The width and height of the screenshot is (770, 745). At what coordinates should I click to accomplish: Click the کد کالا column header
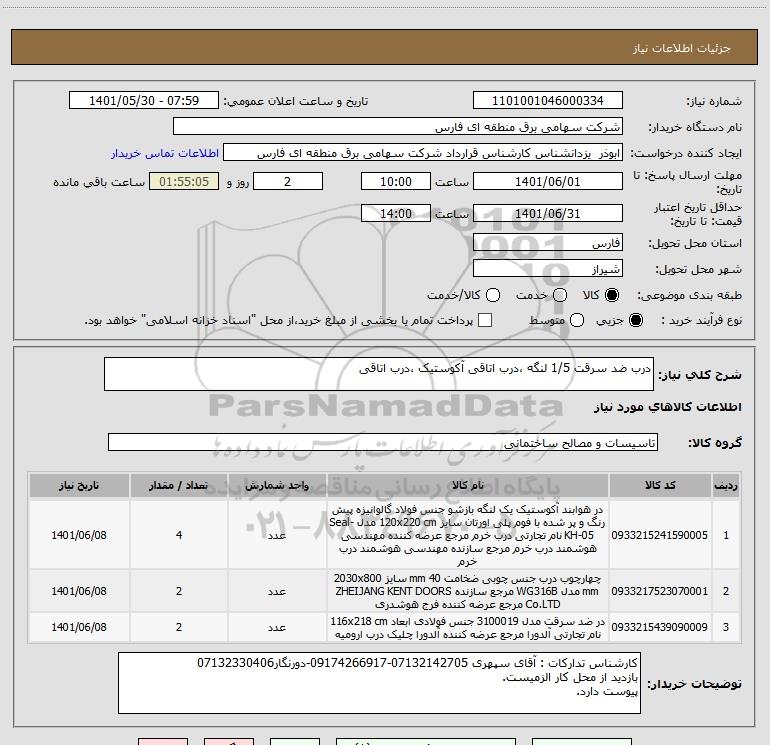[660, 485]
